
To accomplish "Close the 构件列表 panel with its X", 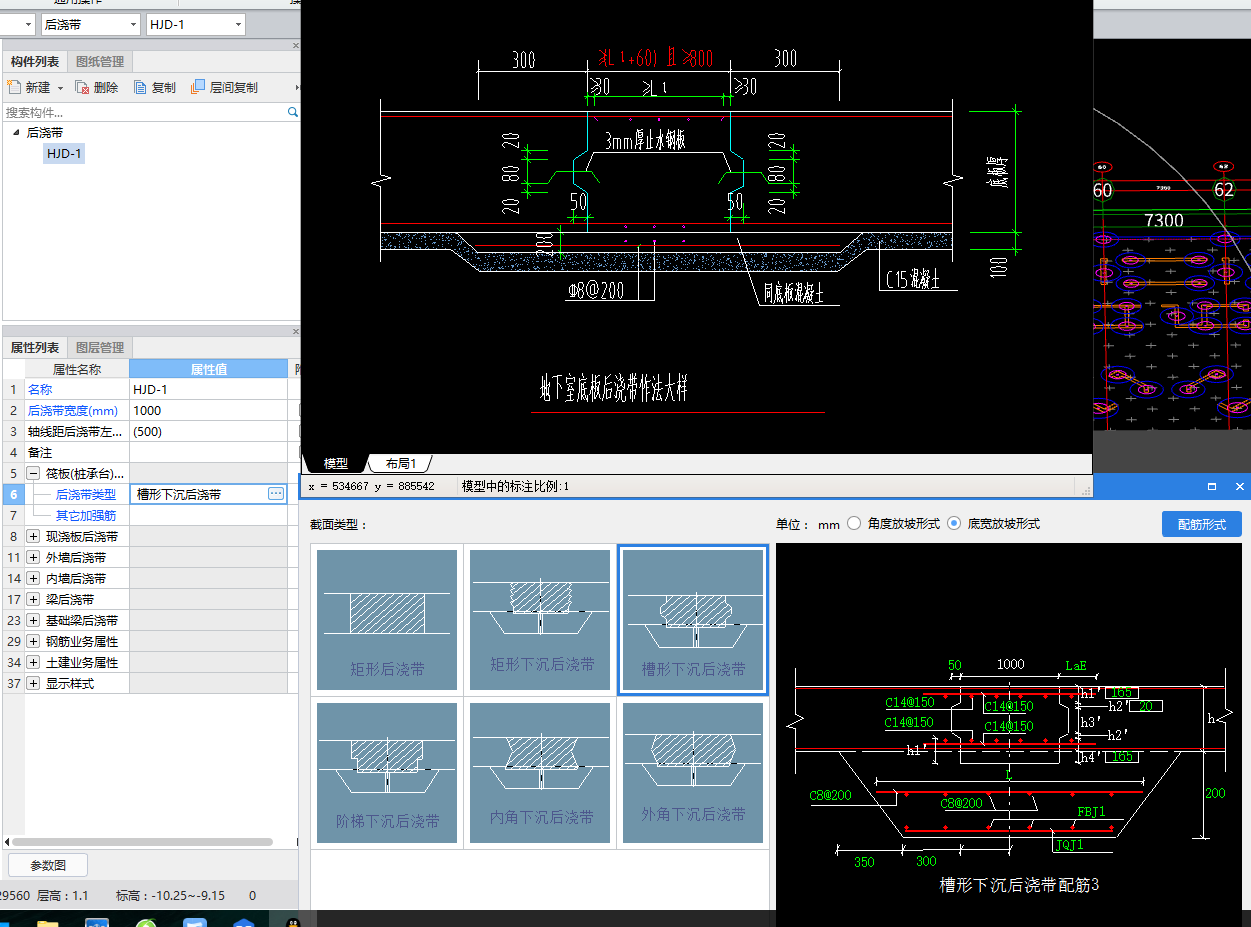I will click(x=295, y=45).
